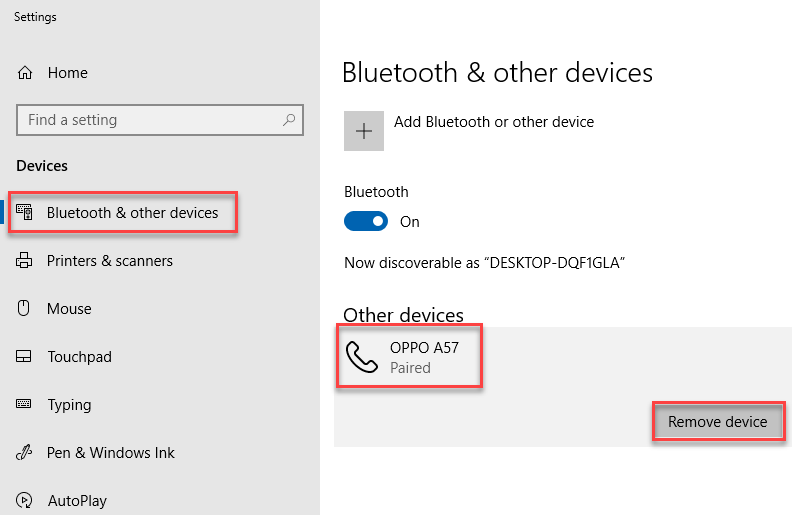
Task: Click the OPPO A57 phone icon
Action: pos(362,357)
